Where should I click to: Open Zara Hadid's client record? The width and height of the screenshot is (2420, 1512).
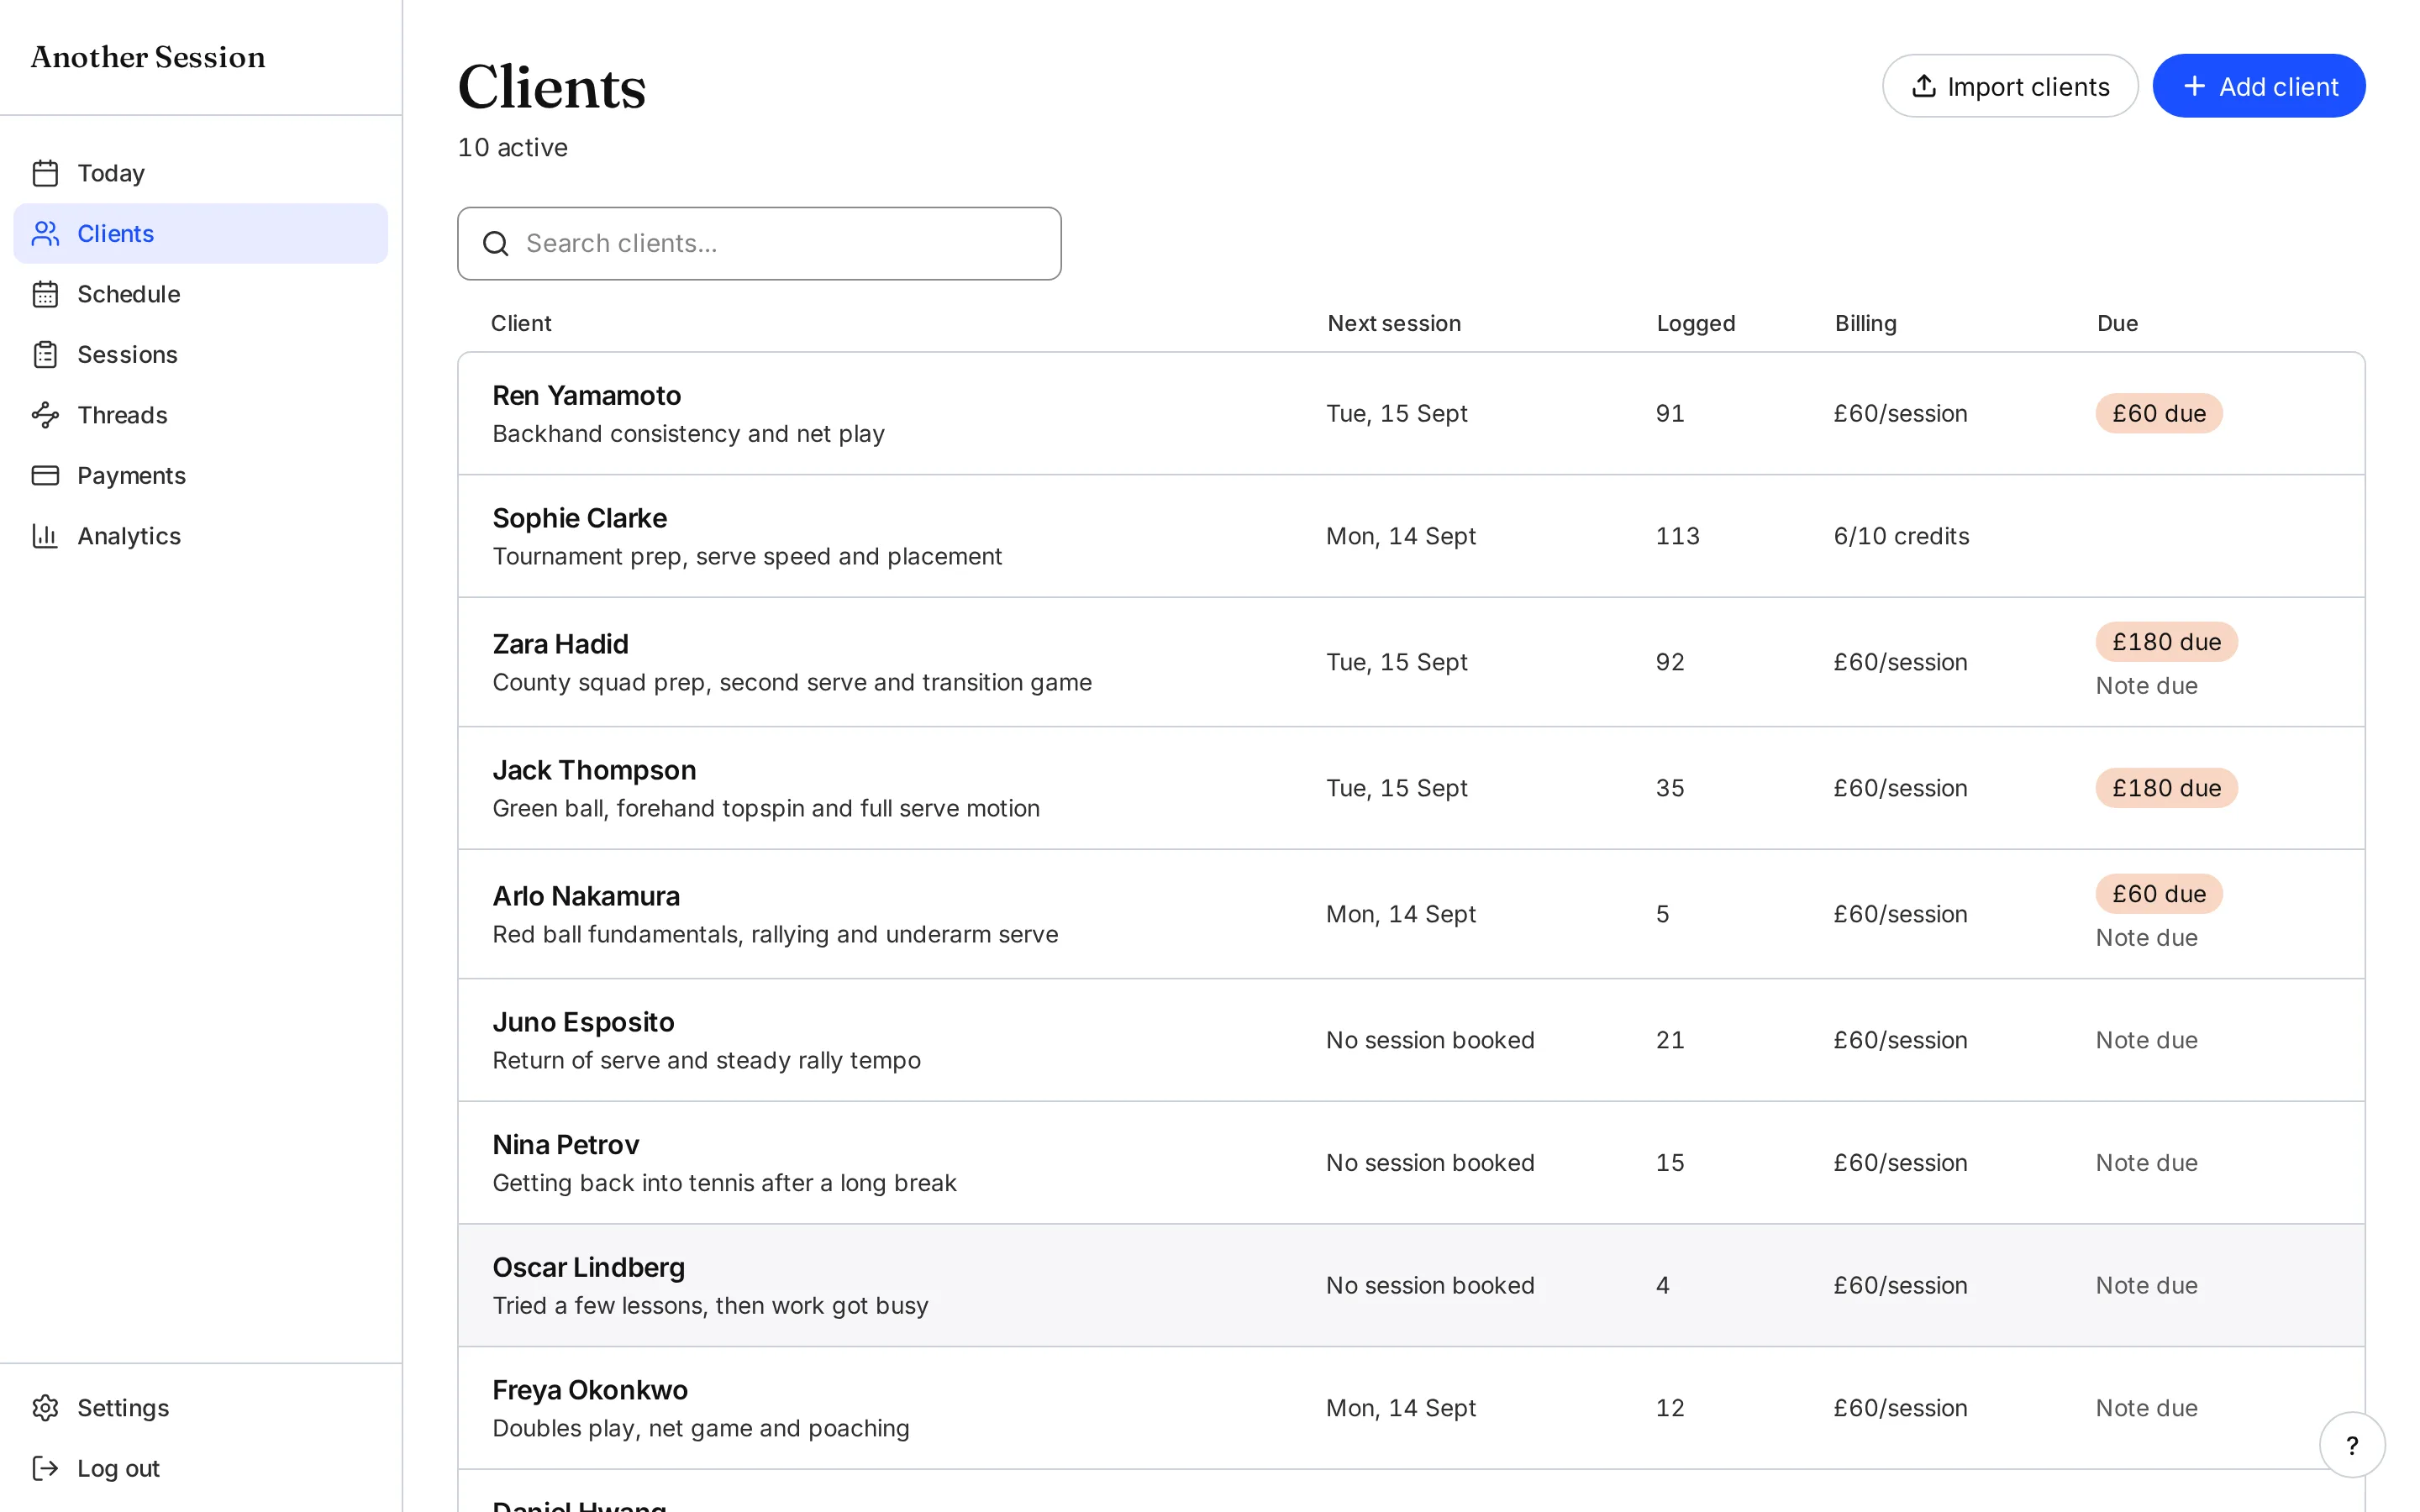tap(1411, 662)
